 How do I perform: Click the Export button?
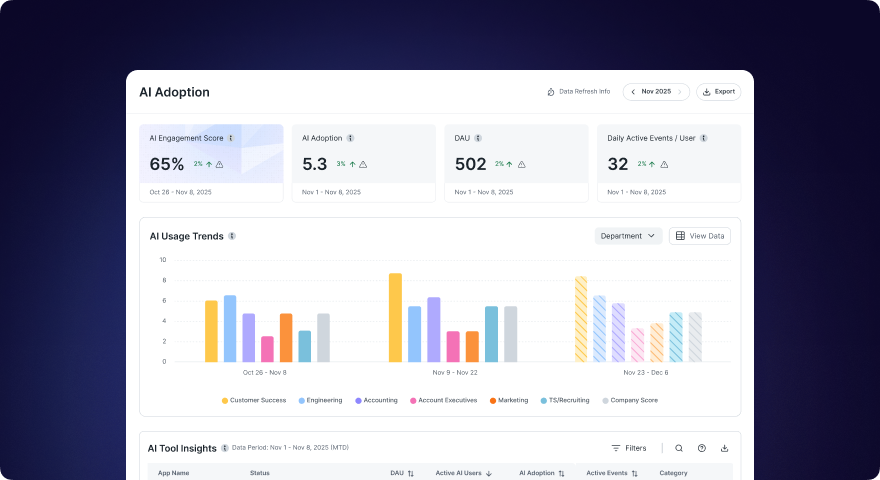719,92
